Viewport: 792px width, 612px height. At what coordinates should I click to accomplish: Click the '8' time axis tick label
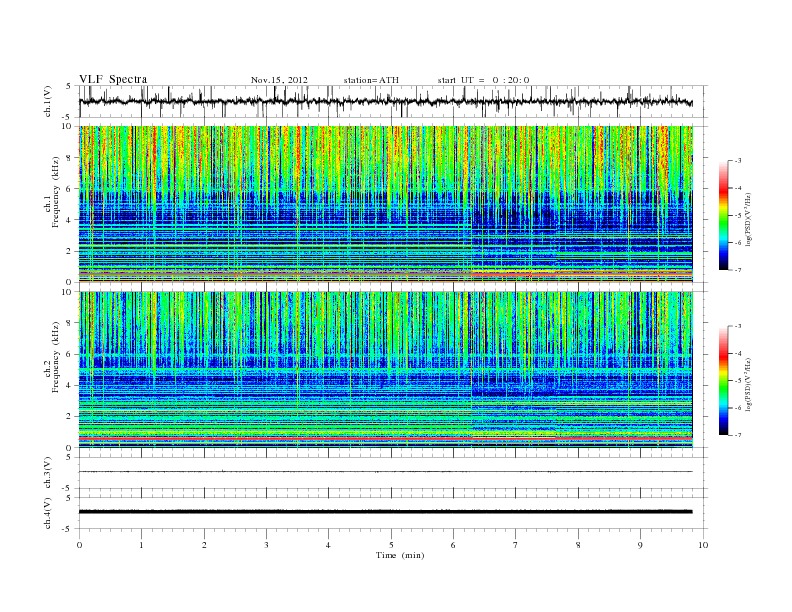(x=578, y=545)
